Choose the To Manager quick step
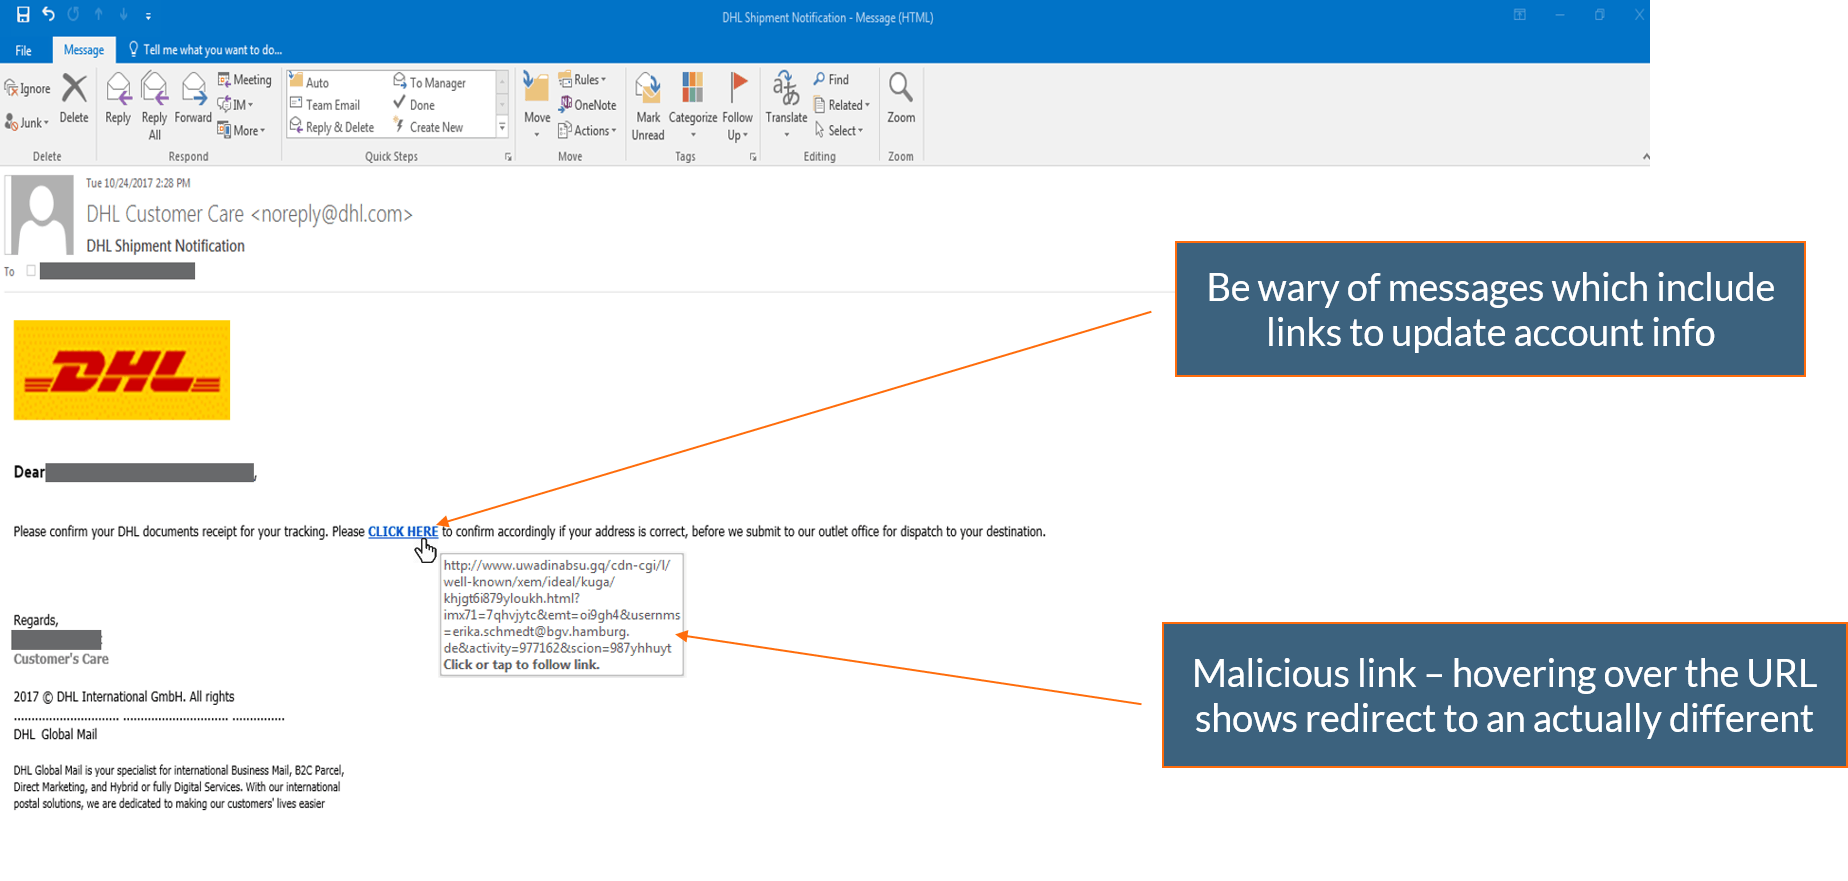Screen dimensions: 1848x881 [430, 82]
